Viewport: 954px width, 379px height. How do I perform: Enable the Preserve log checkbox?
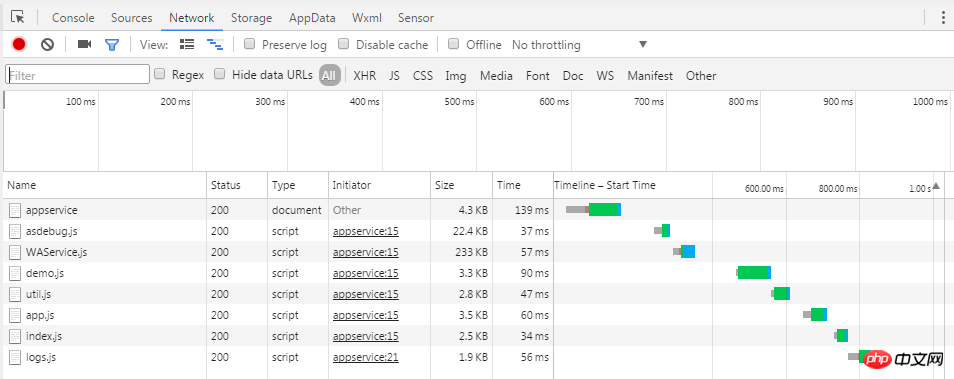(249, 44)
